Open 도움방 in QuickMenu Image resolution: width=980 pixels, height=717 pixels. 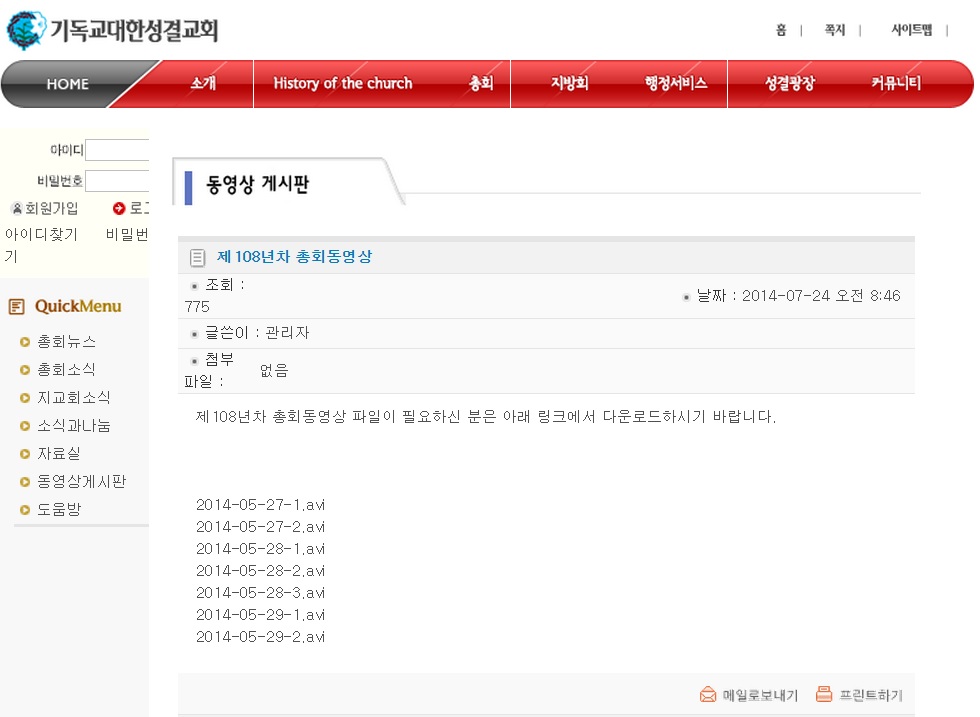pyautogui.click(x=59, y=509)
